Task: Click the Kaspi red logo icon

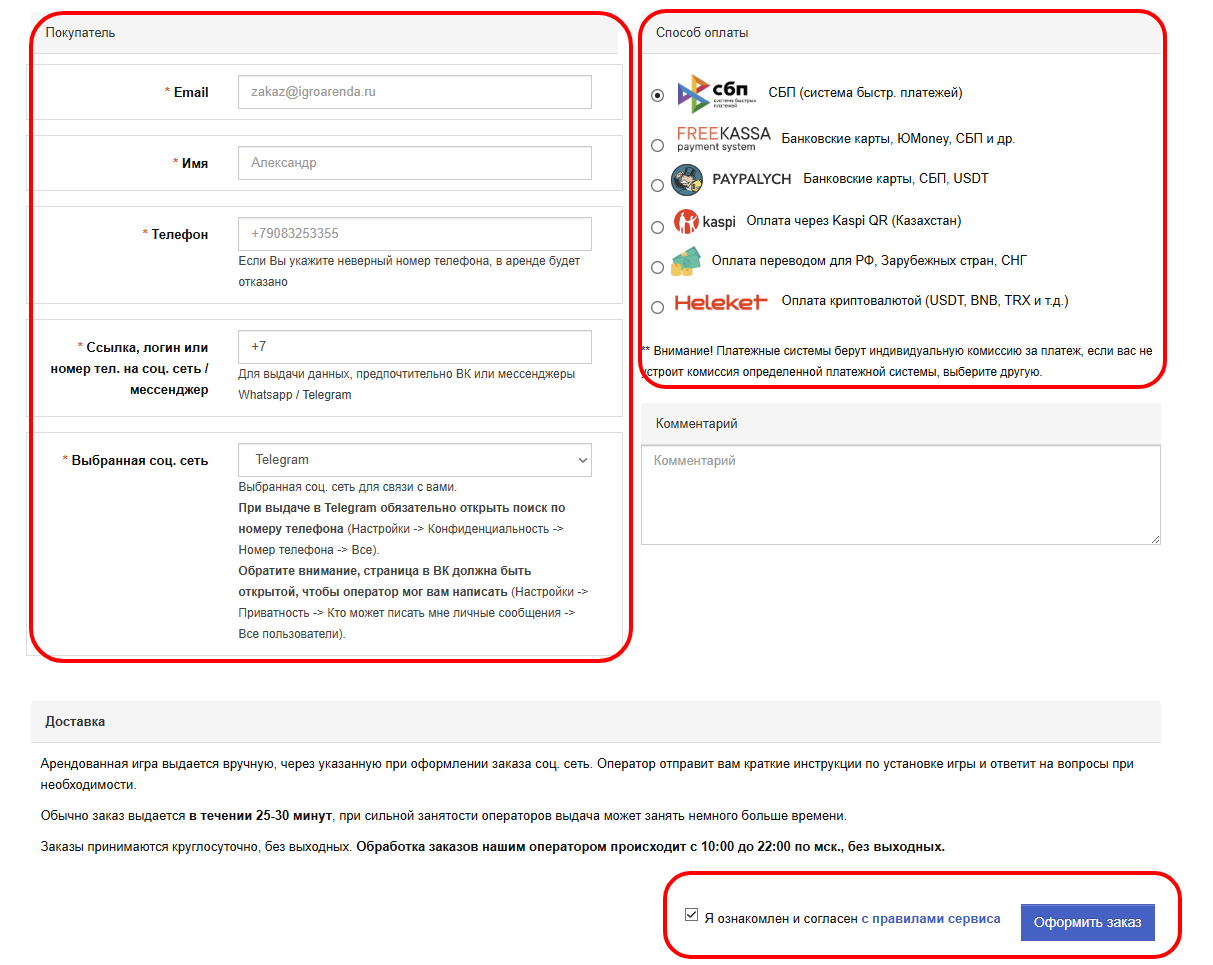Action: coord(686,221)
